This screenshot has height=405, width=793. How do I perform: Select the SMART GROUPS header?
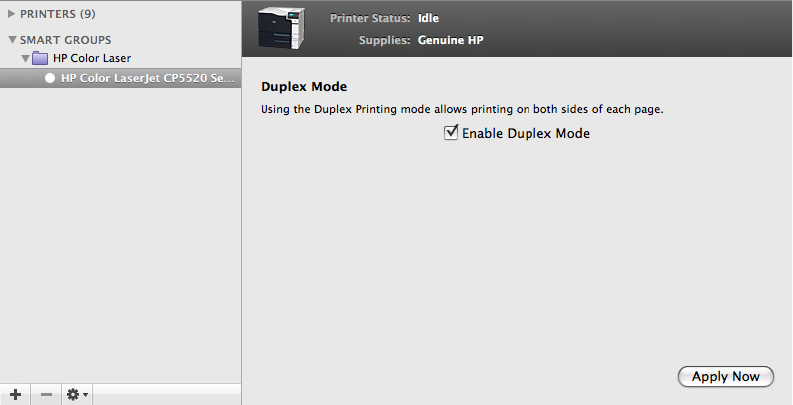coord(66,40)
